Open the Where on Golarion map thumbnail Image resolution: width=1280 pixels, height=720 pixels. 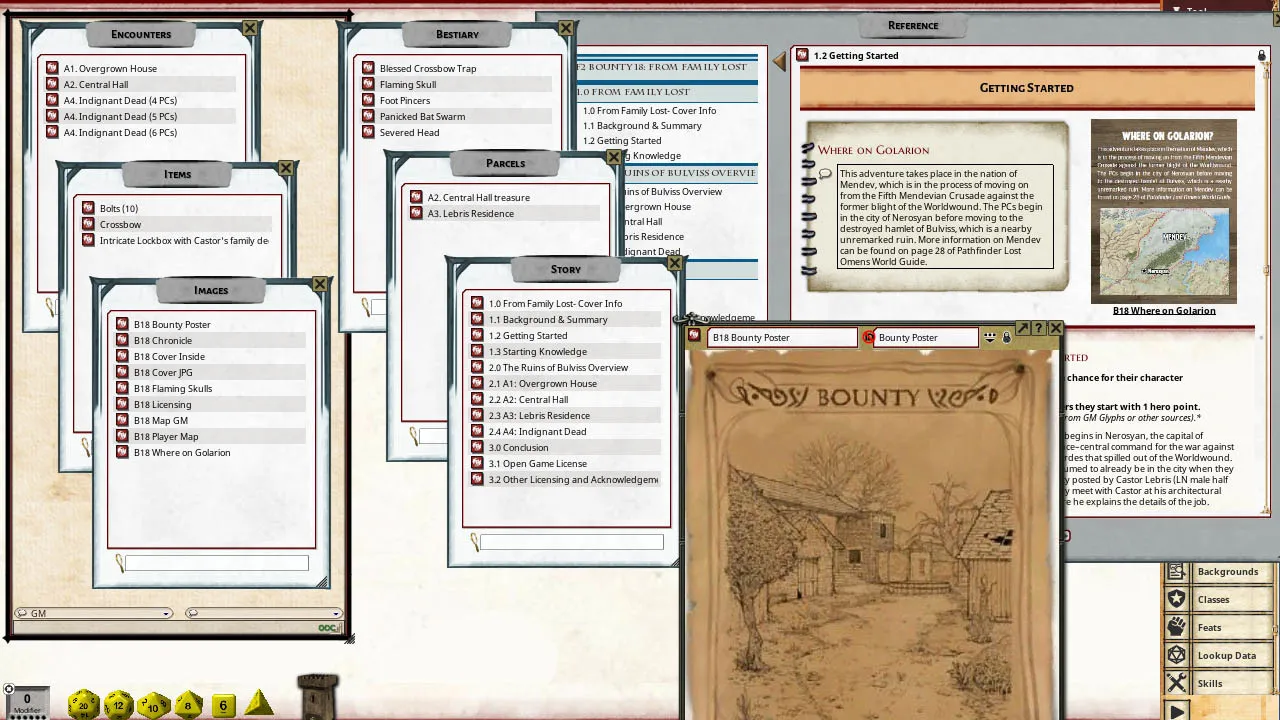tap(1164, 211)
